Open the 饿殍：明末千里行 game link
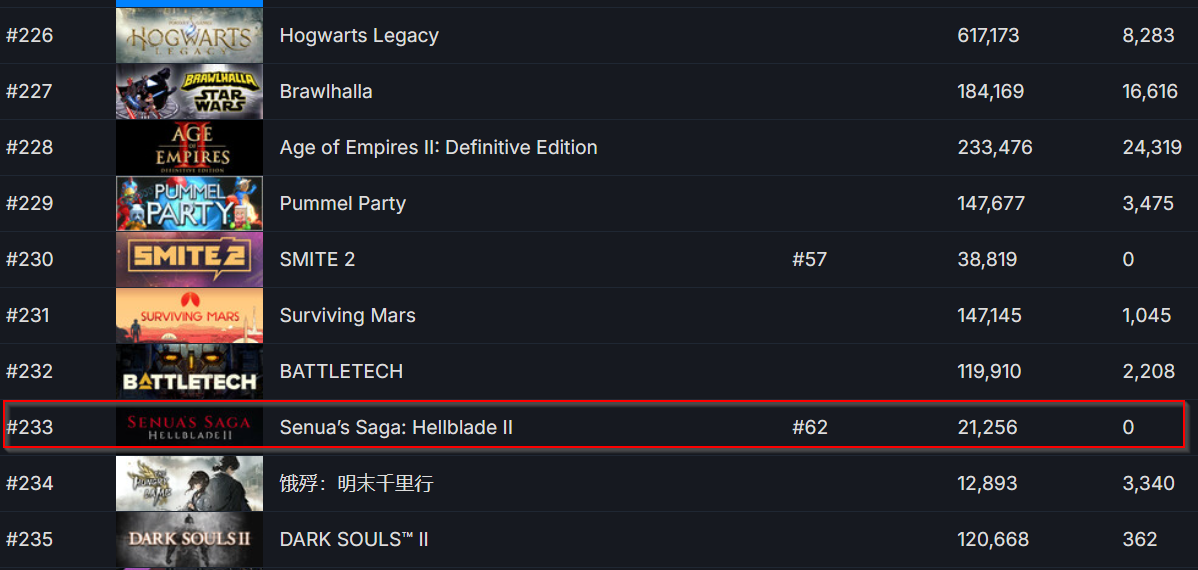This screenshot has height=570, width=1198. pyautogui.click(x=356, y=484)
